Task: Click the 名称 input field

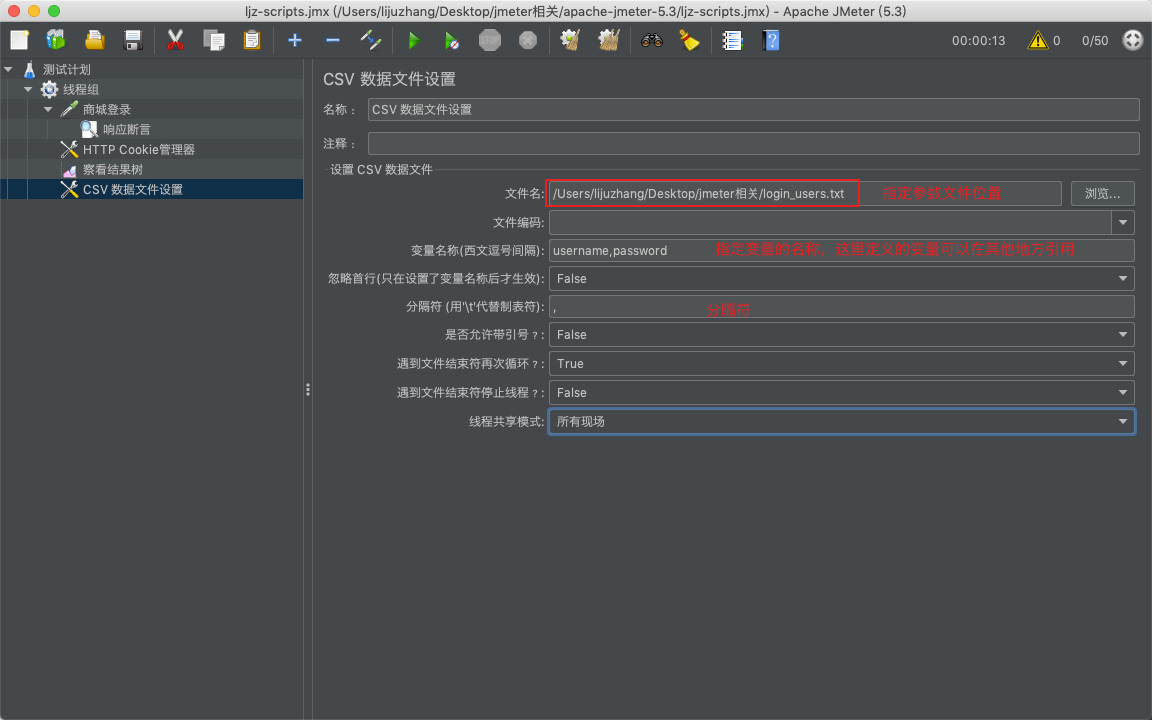Action: point(753,109)
